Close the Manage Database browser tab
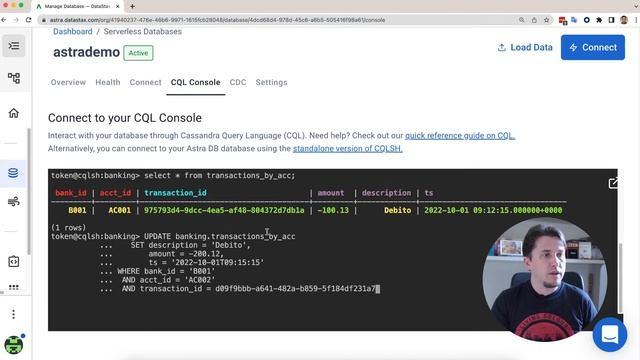The image size is (640, 360). tap(118, 6)
